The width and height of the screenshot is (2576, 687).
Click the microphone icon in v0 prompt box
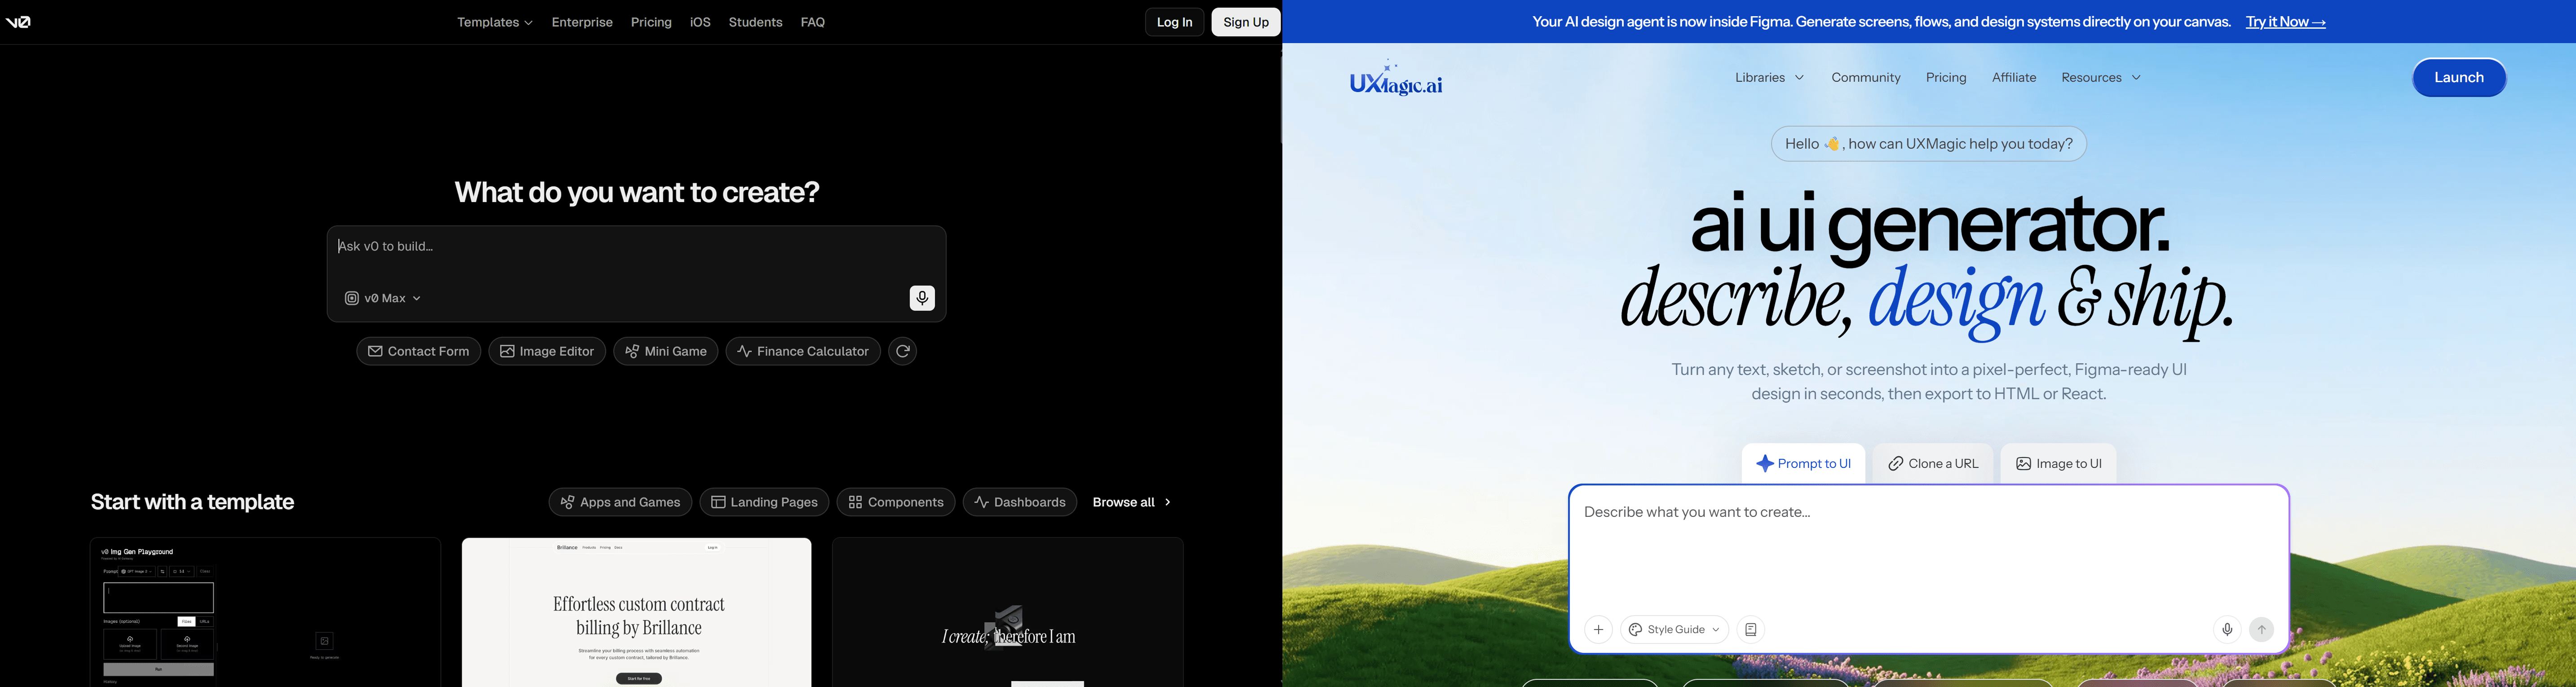(922, 298)
